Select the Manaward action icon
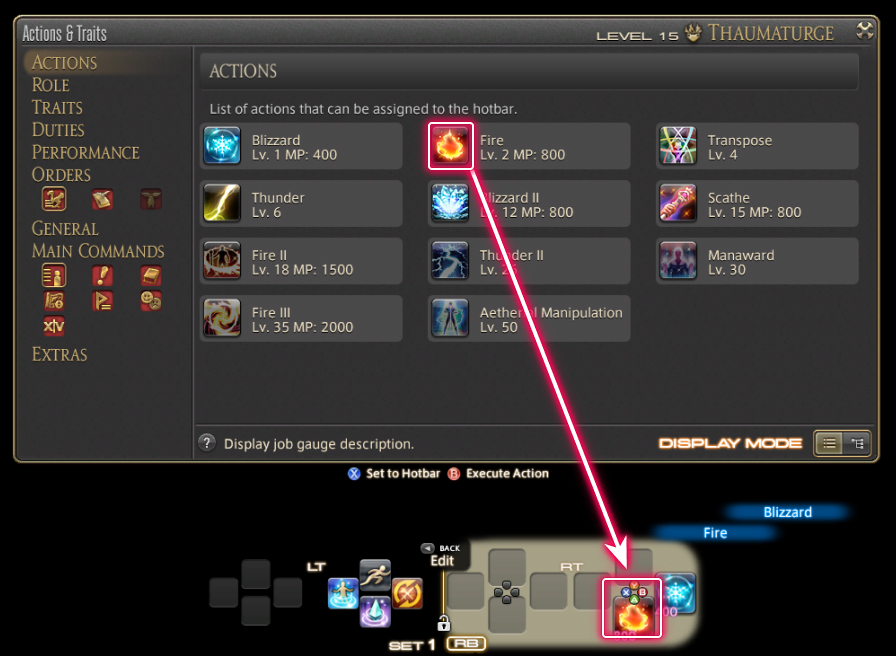 point(678,261)
